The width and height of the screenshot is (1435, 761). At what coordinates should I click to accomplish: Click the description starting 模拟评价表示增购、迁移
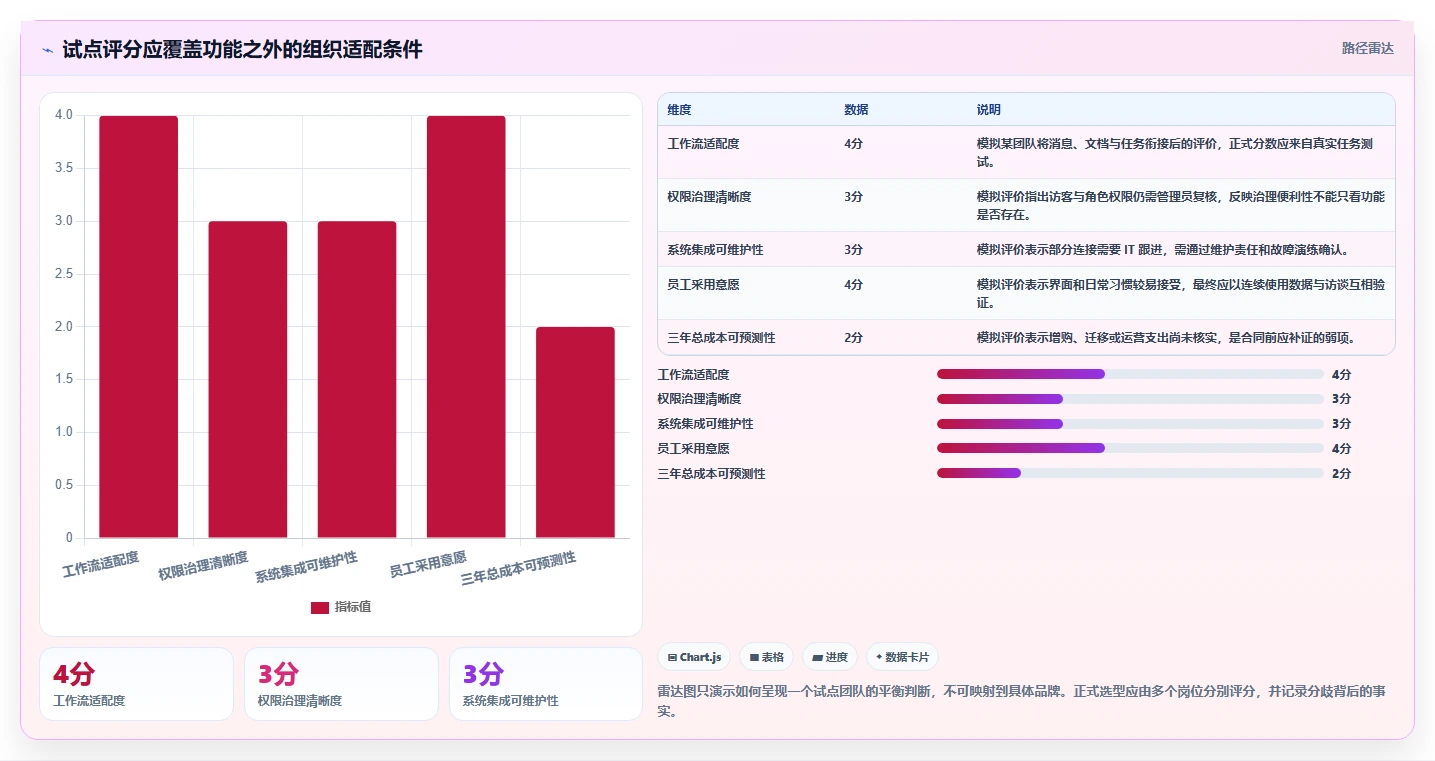[1166, 338]
